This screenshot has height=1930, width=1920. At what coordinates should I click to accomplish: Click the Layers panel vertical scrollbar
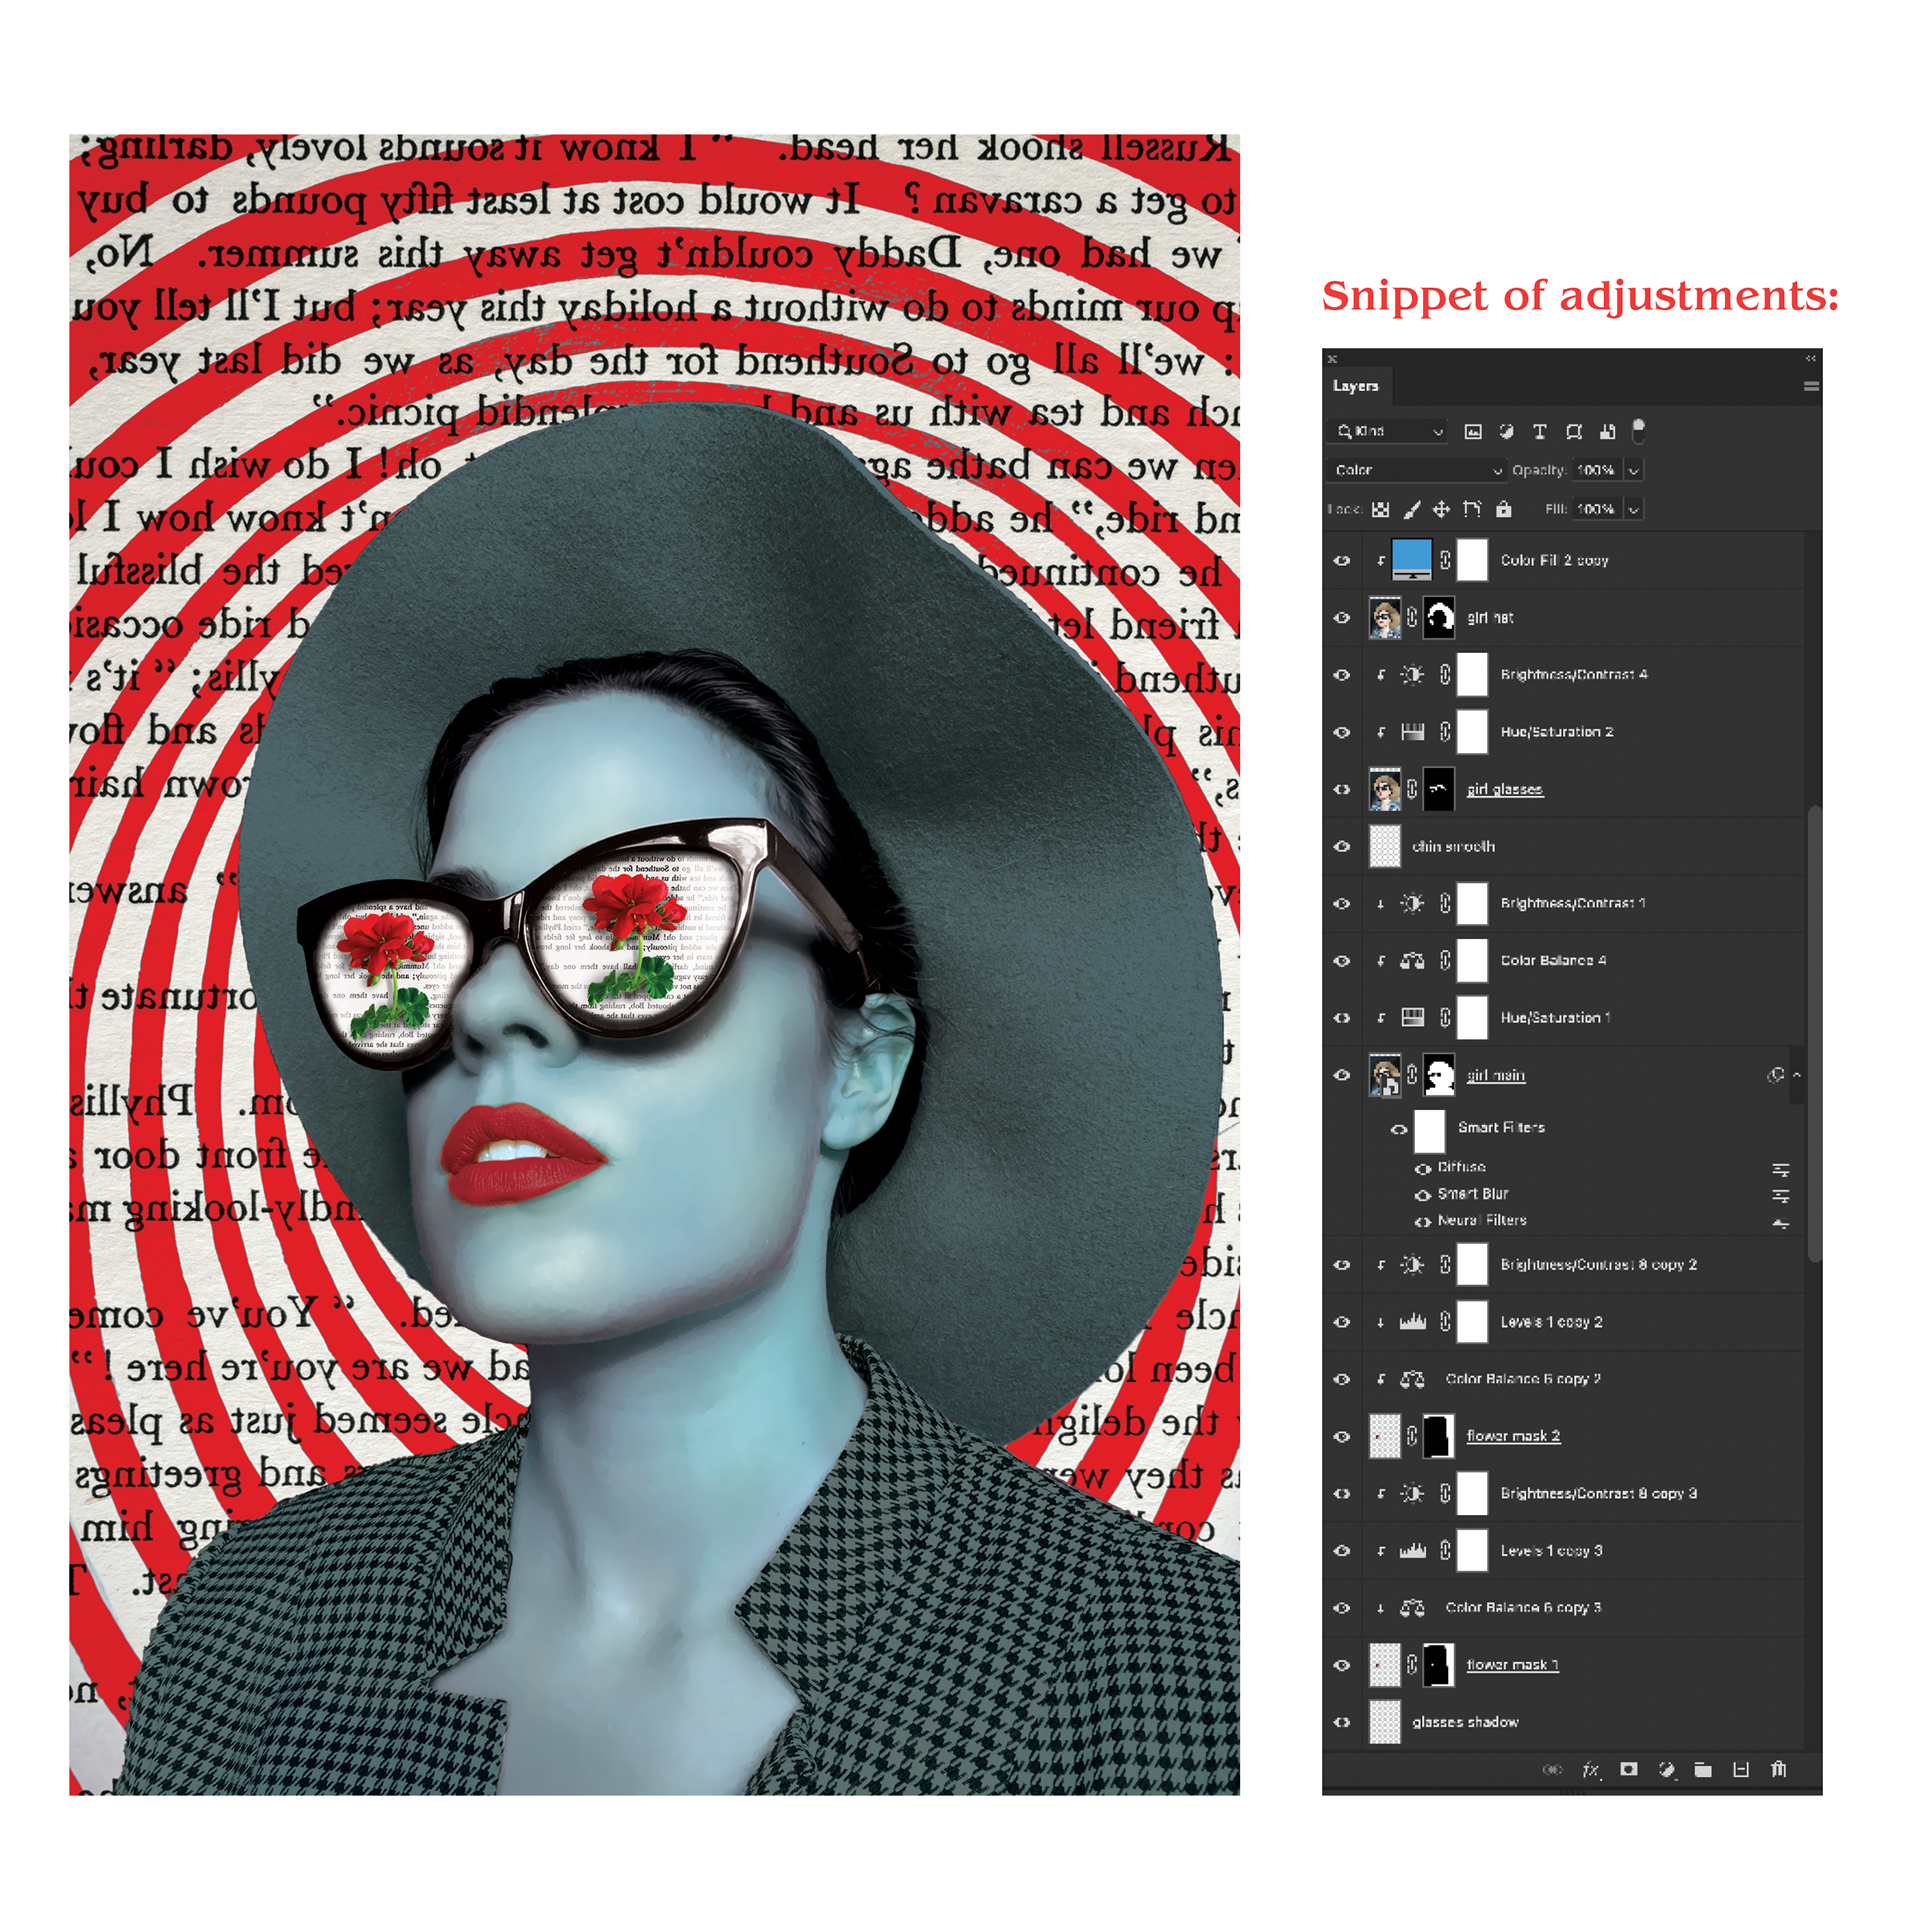pyautogui.click(x=1813, y=1032)
